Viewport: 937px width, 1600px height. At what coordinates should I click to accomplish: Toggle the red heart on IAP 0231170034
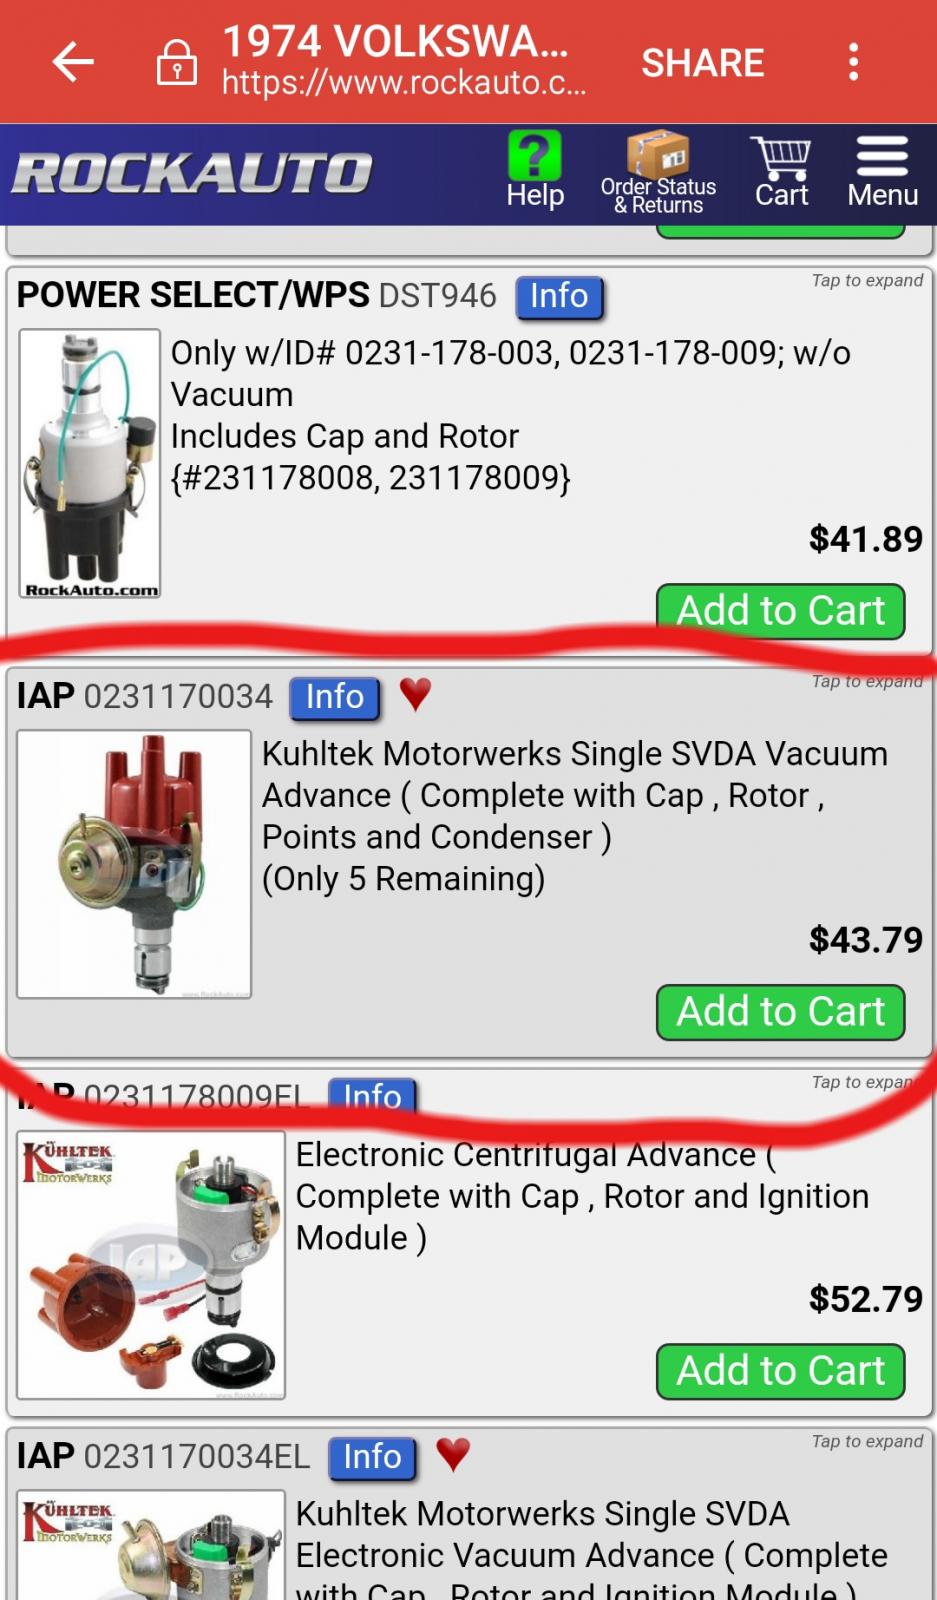tap(415, 694)
